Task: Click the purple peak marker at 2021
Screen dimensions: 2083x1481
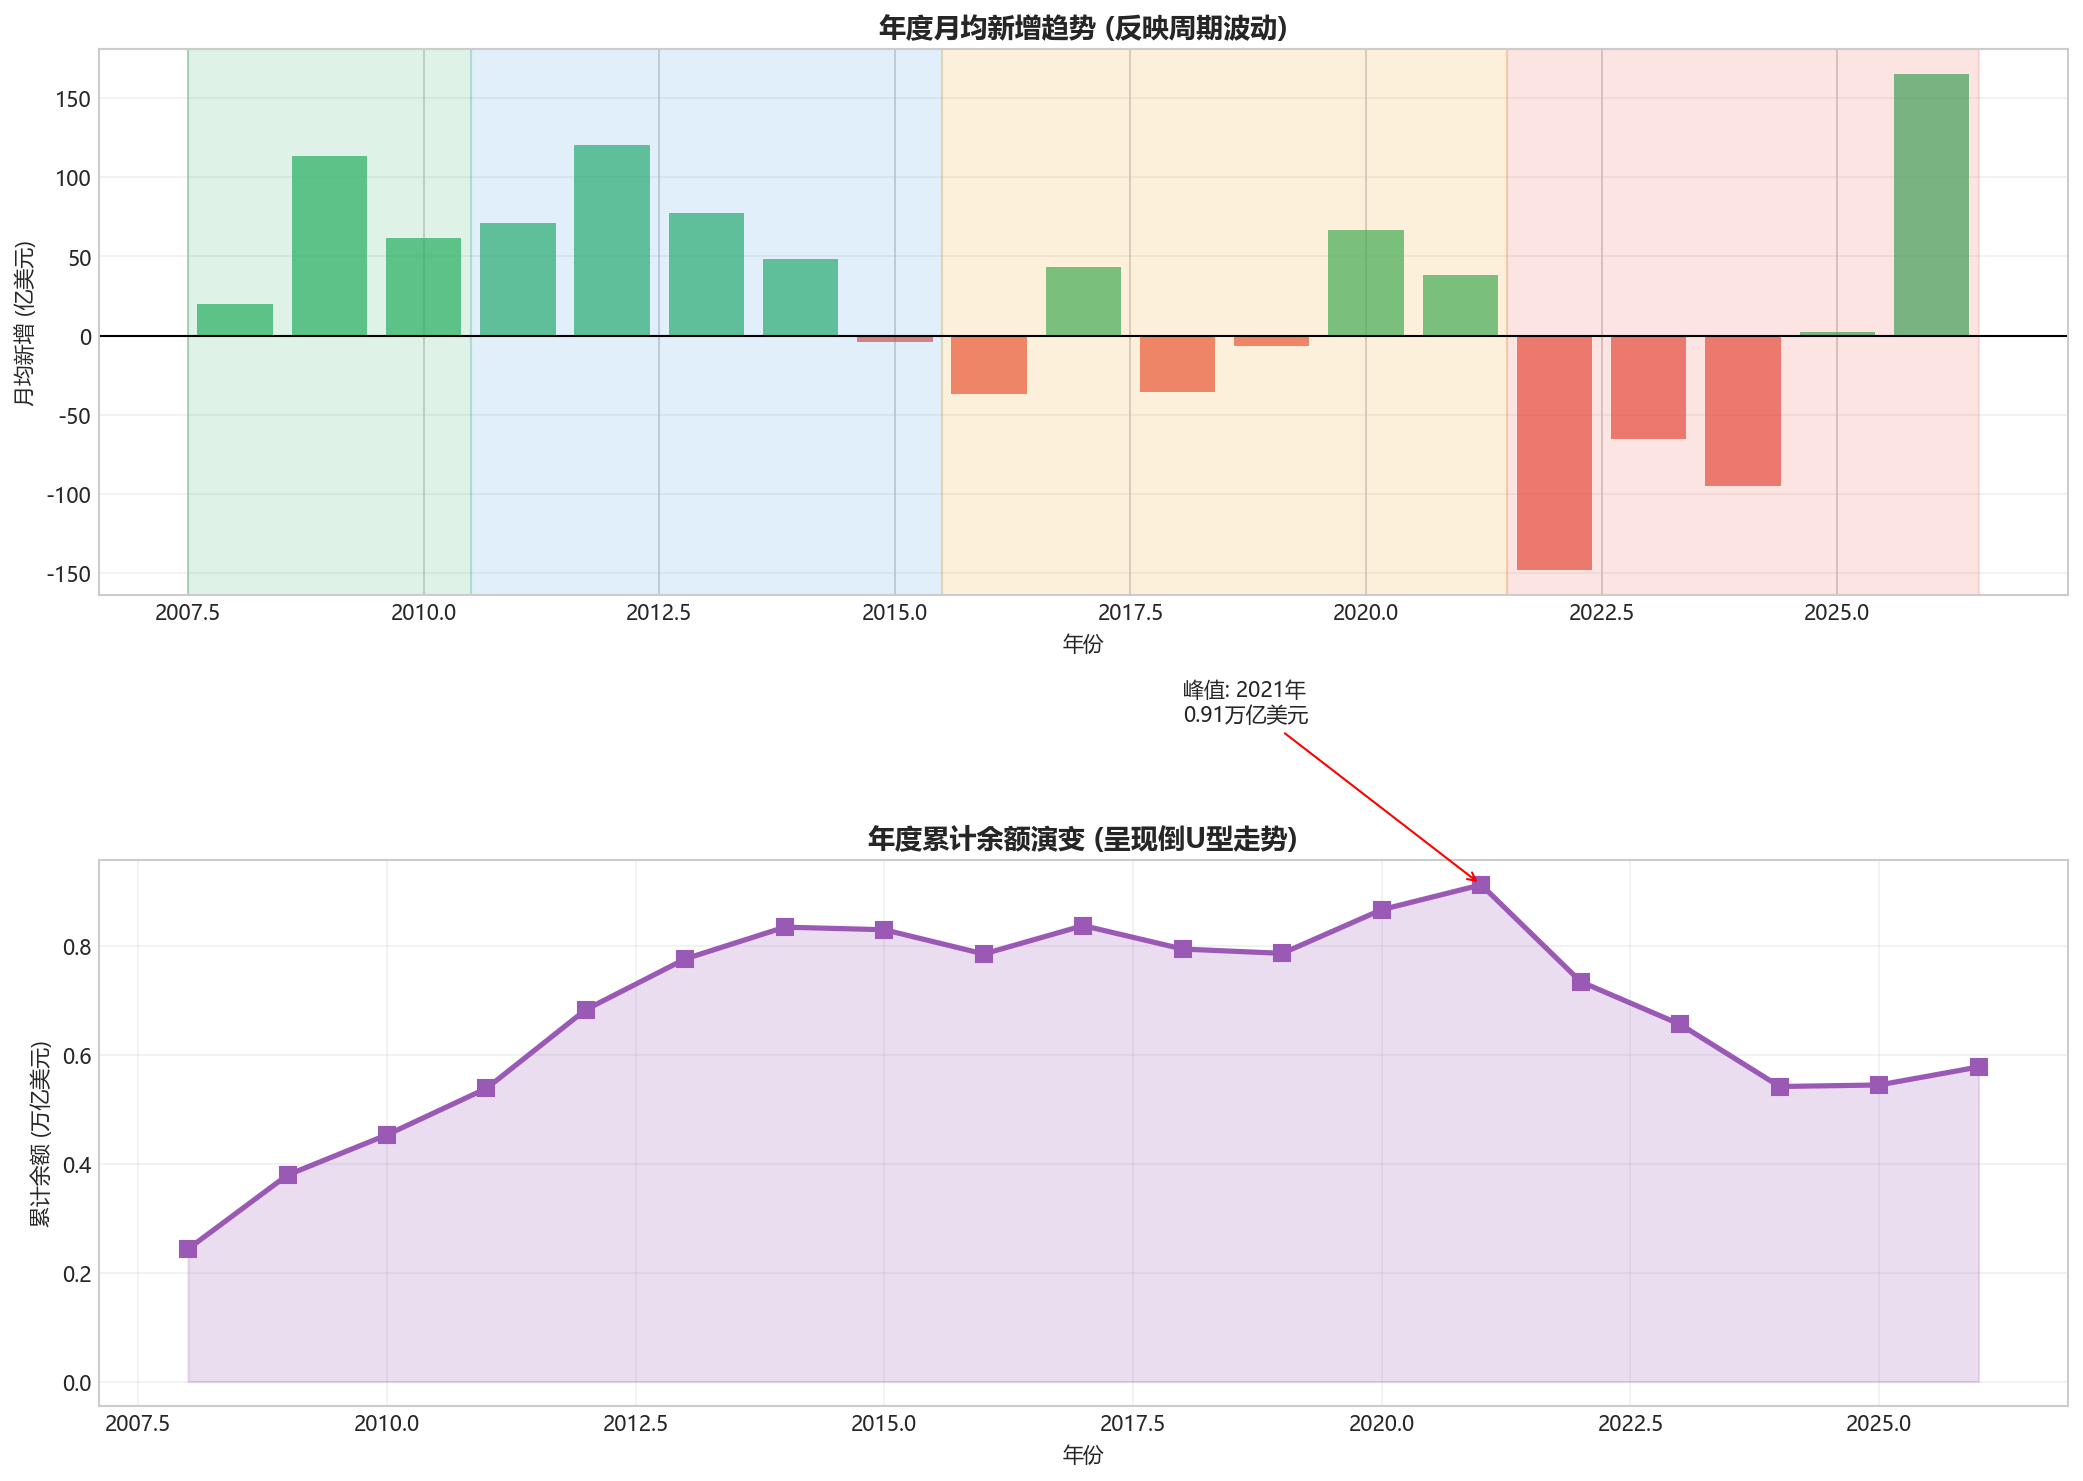Action: point(1480,885)
